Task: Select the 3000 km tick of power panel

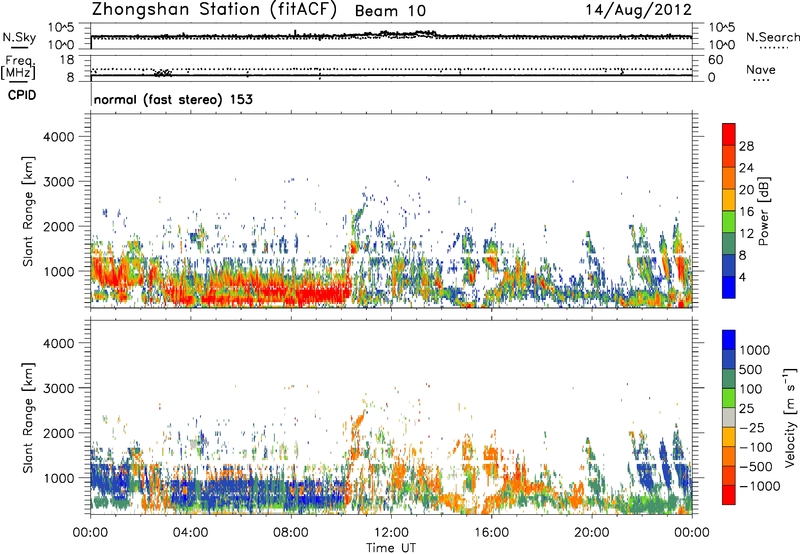Action: (x=58, y=182)
